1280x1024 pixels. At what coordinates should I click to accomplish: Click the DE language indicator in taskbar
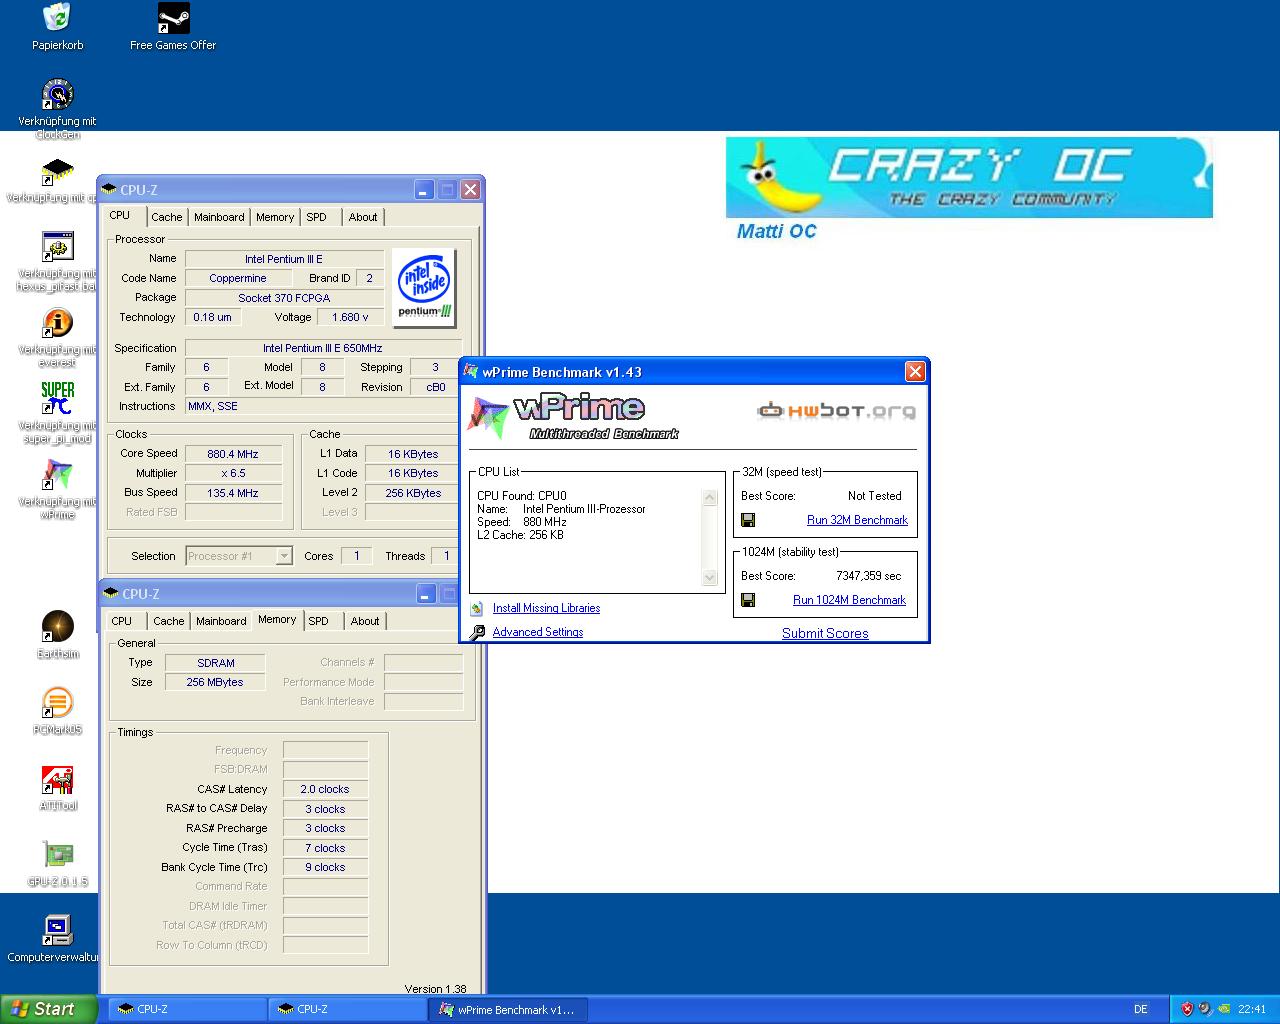tap(1141, 1009)
